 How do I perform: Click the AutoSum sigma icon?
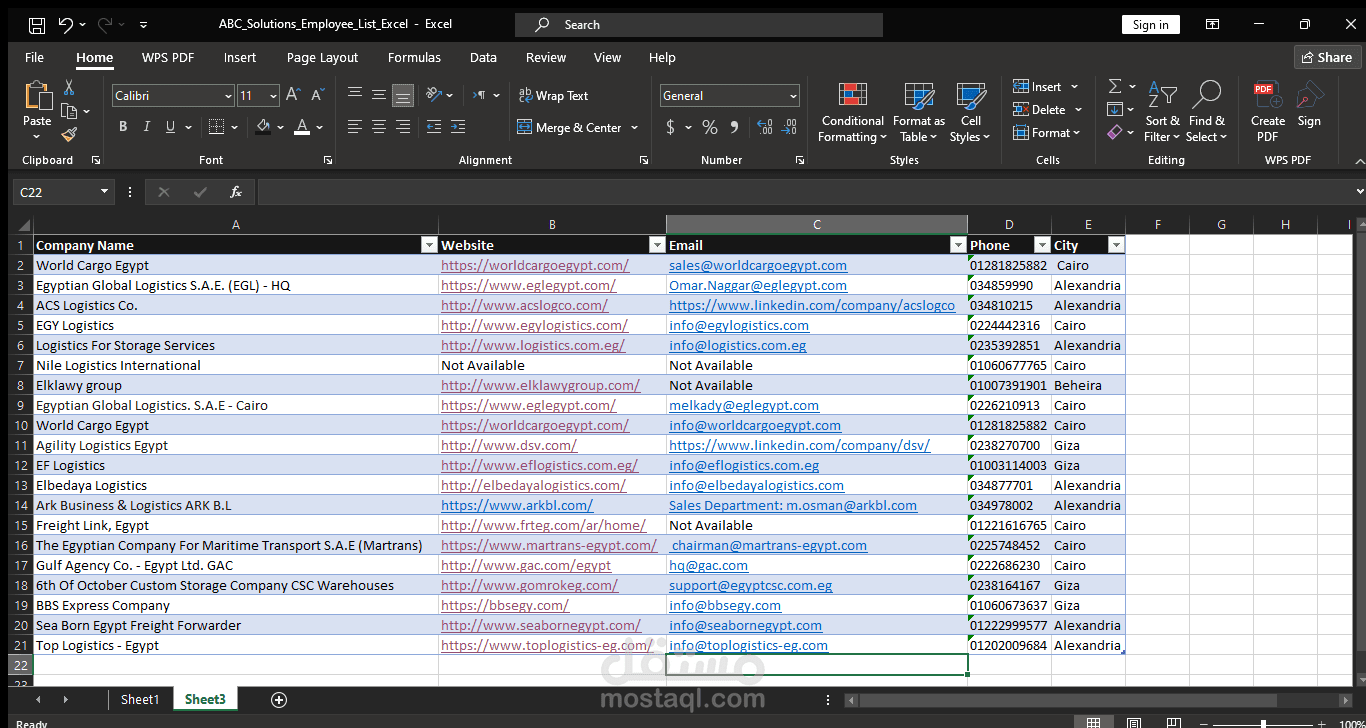tap(1115, 86)
